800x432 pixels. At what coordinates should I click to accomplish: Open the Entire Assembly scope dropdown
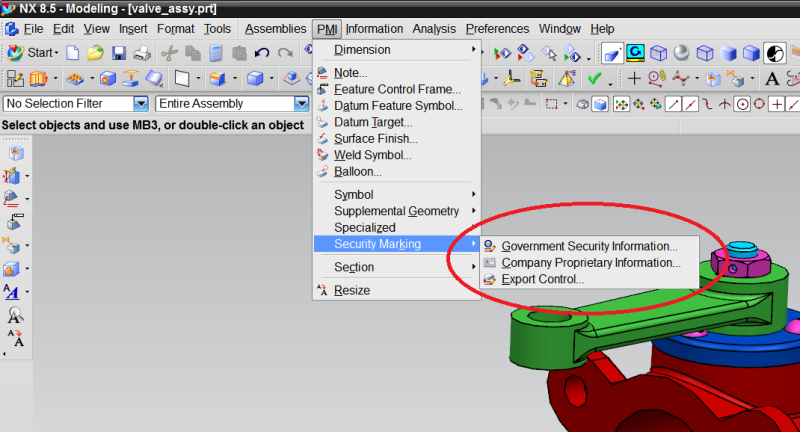[x=302, y=104]
